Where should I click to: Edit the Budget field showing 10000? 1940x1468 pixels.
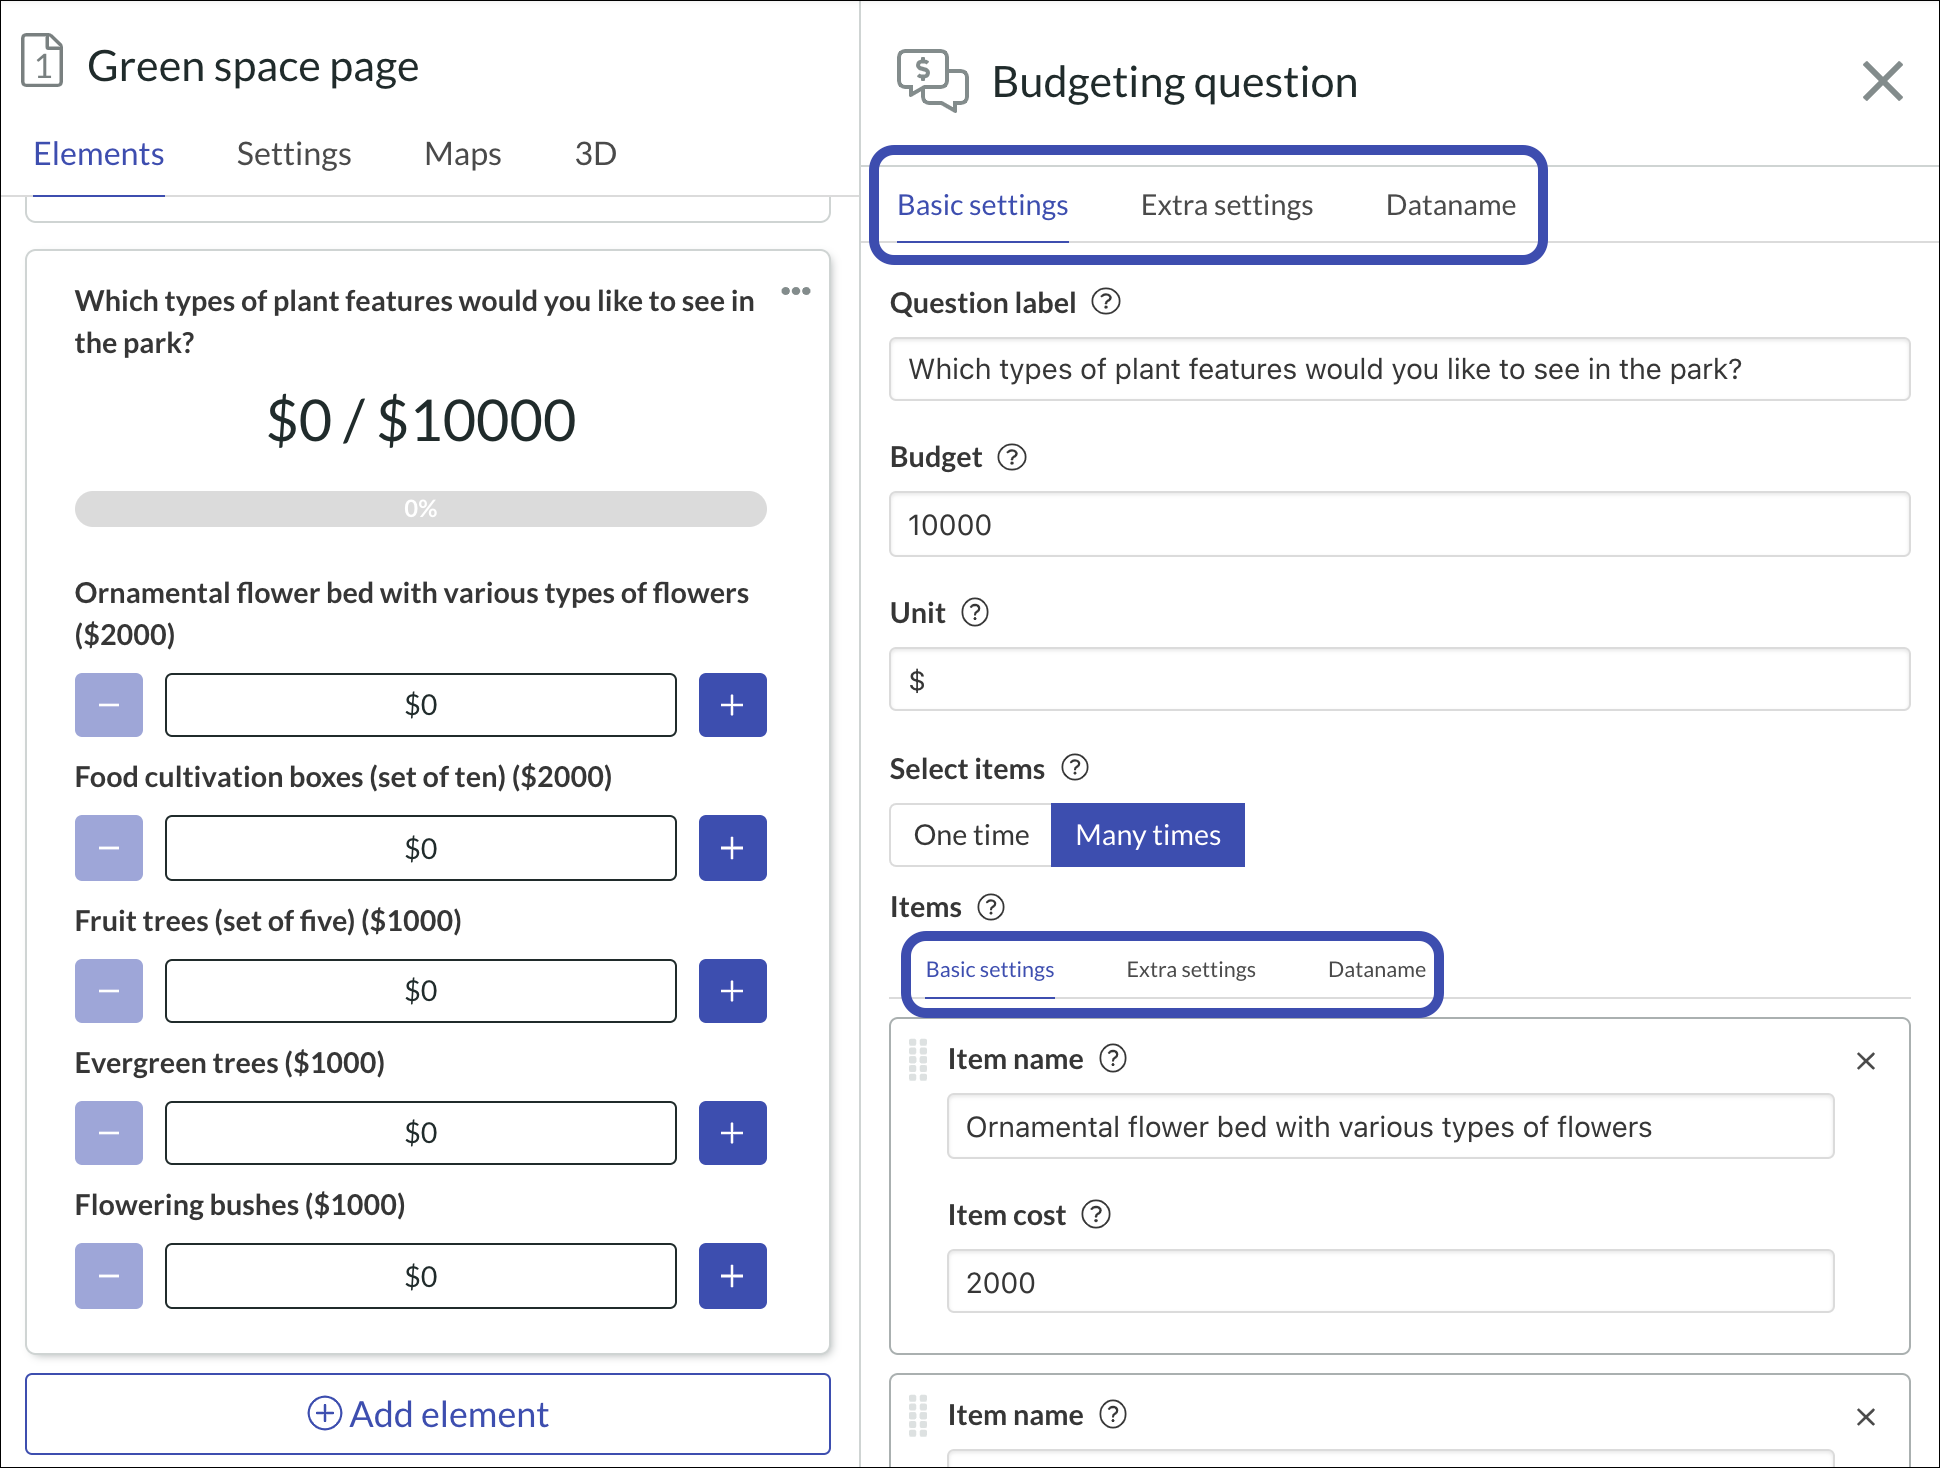coord(1400,524)
